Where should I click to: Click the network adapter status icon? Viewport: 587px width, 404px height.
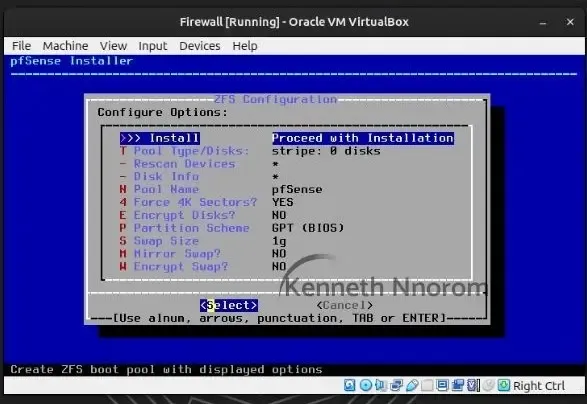coord(396,385)
